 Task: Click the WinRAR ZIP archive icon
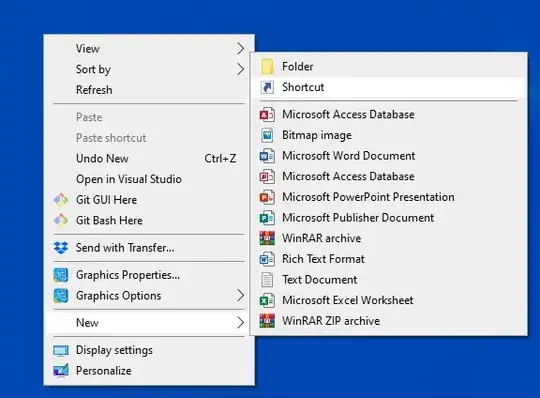pos(267,321)
